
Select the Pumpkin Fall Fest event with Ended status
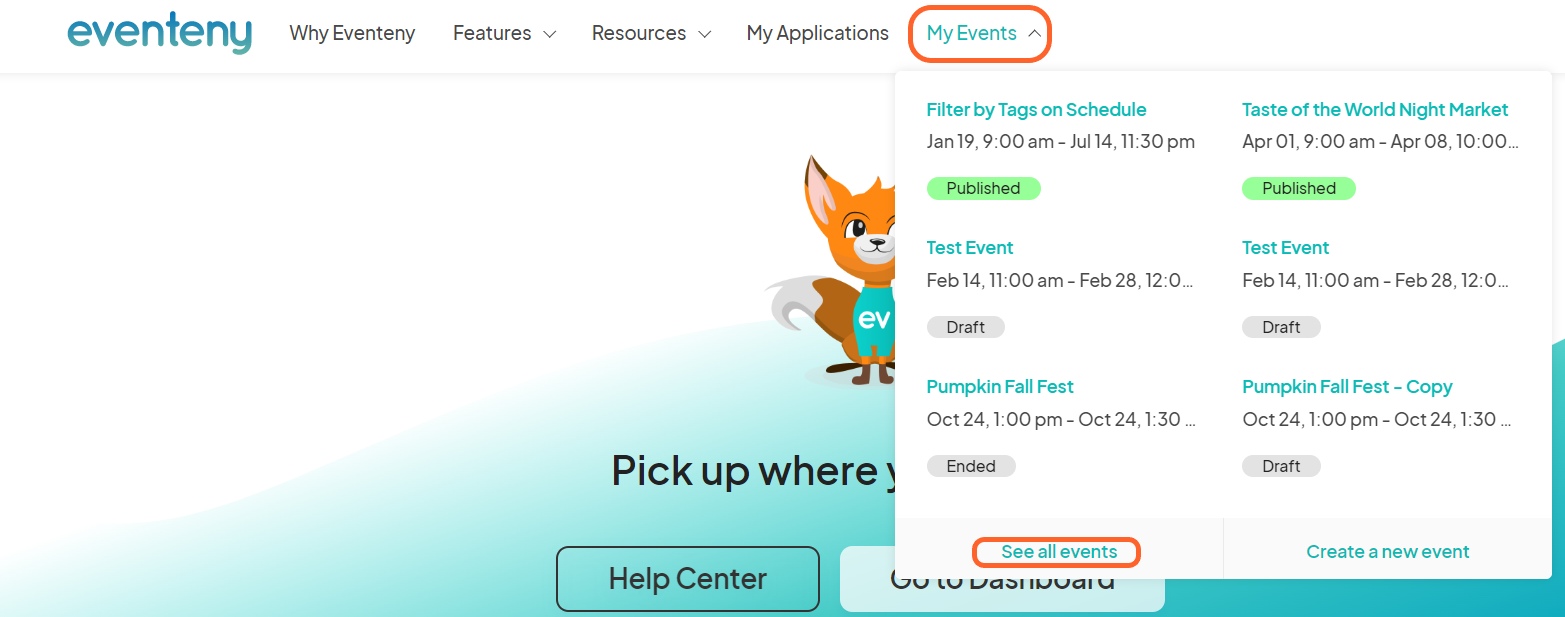(1000, 387)
